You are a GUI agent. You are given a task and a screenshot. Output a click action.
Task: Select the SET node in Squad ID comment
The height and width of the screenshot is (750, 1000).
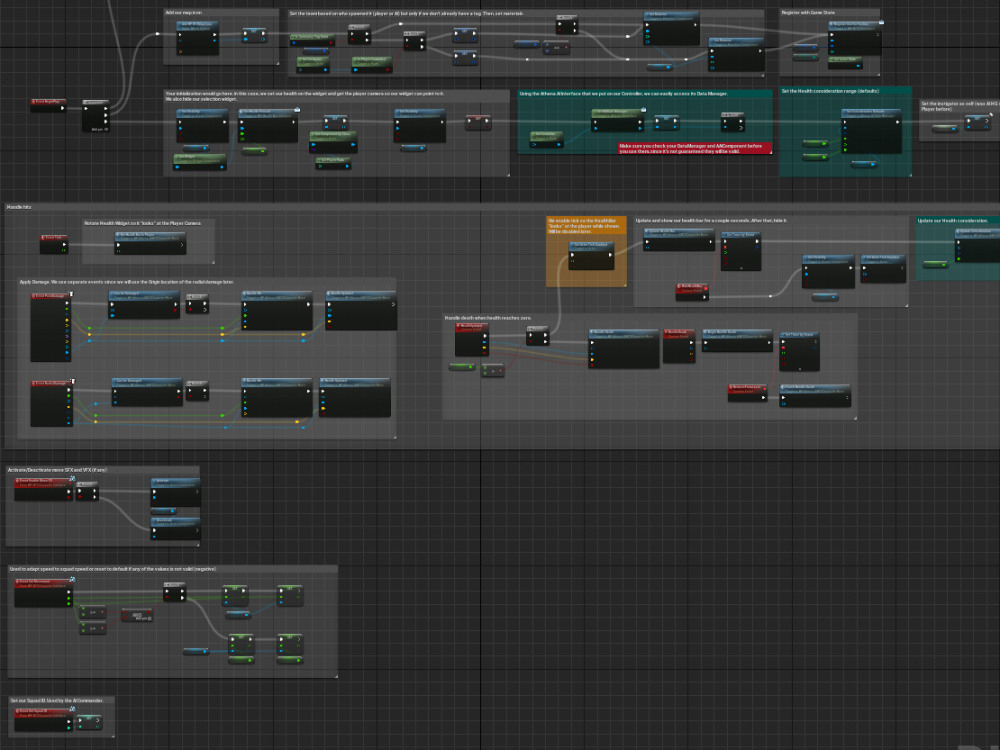89,722
